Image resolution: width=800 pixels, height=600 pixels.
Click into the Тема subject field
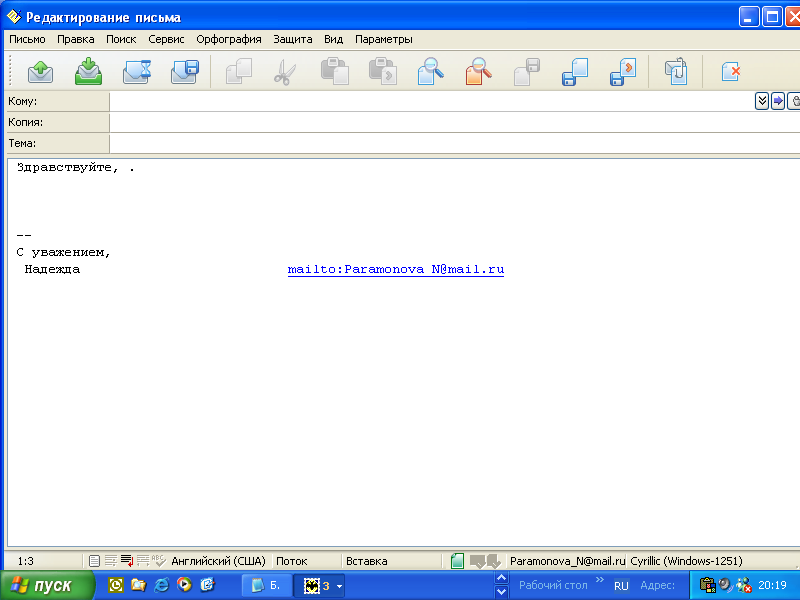point(455,143)
